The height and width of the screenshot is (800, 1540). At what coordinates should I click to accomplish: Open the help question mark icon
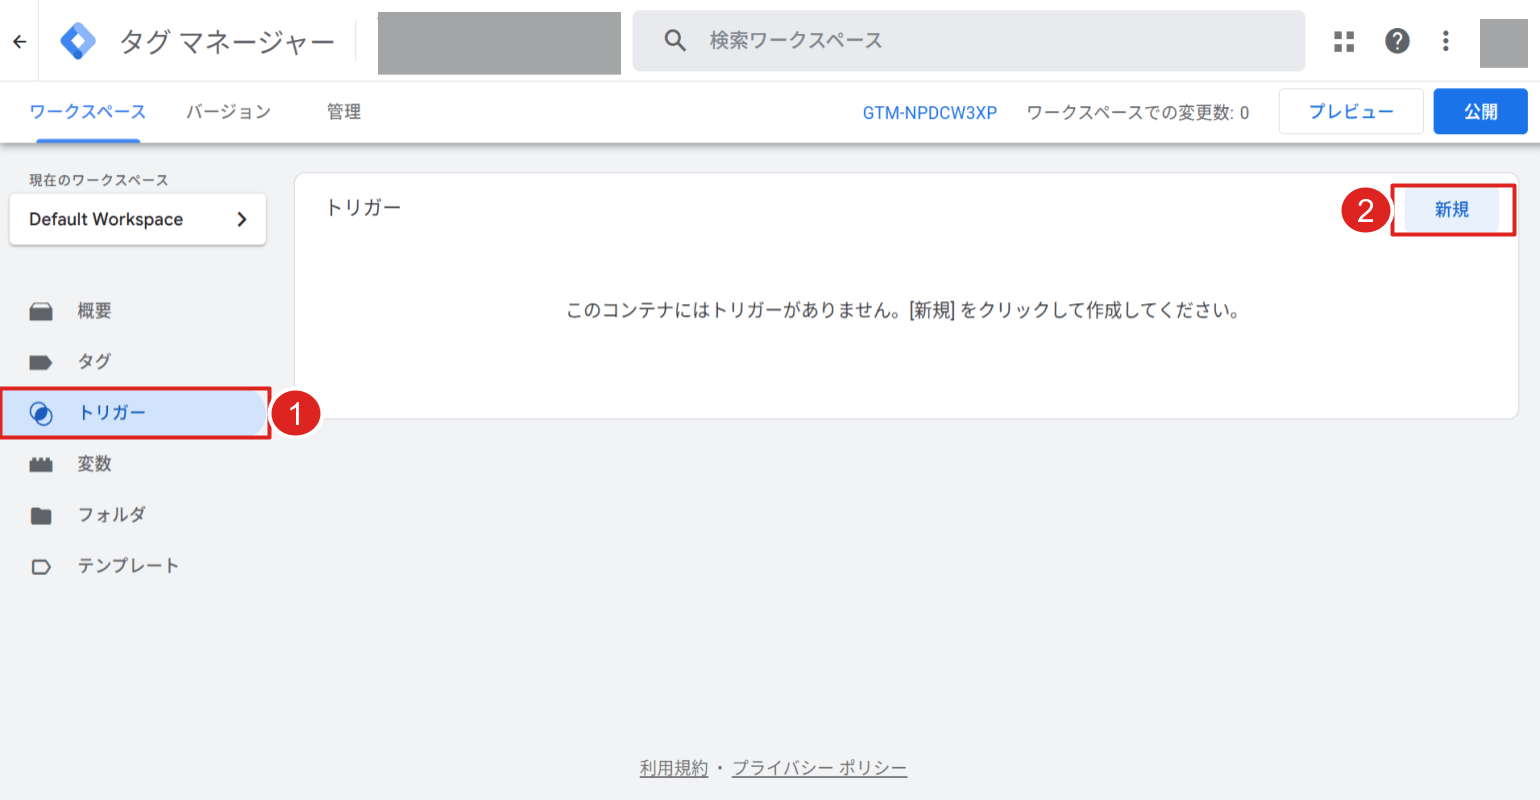(x=1396, y=41)
